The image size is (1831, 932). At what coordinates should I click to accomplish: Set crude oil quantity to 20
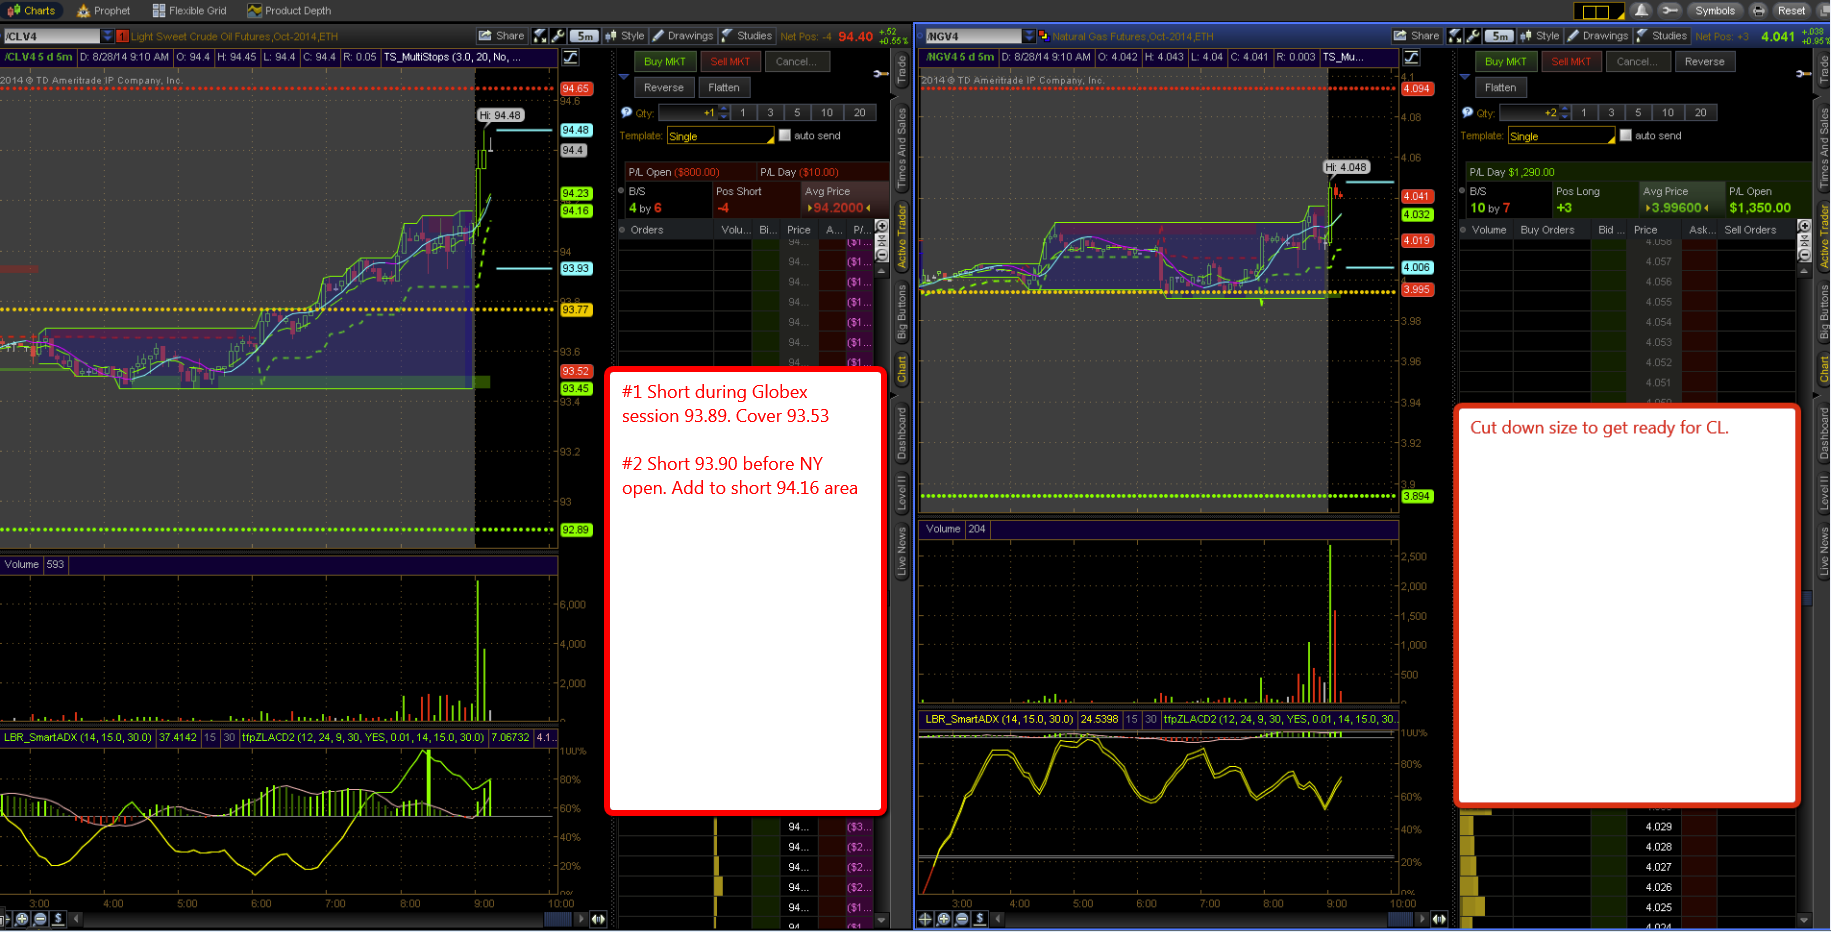(x=860, y=113)
